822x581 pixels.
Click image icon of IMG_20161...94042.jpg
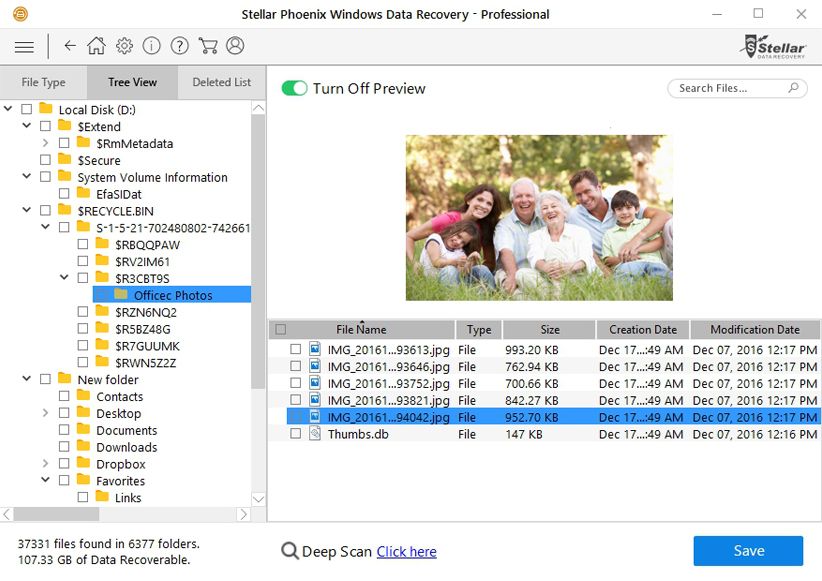pyautogui.click(x=315, y=417)
